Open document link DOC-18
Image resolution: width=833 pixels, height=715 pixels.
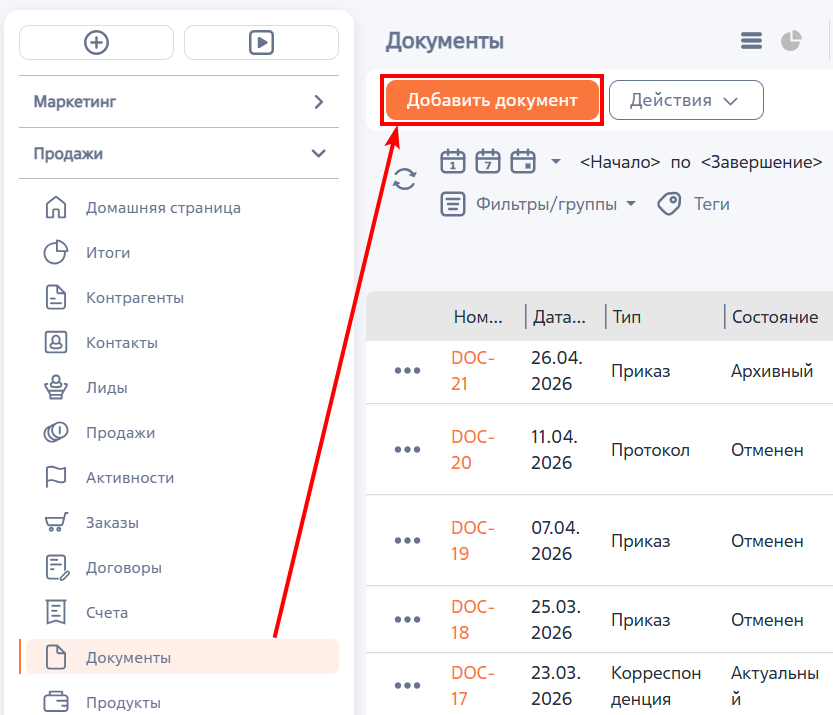point(473,620)
